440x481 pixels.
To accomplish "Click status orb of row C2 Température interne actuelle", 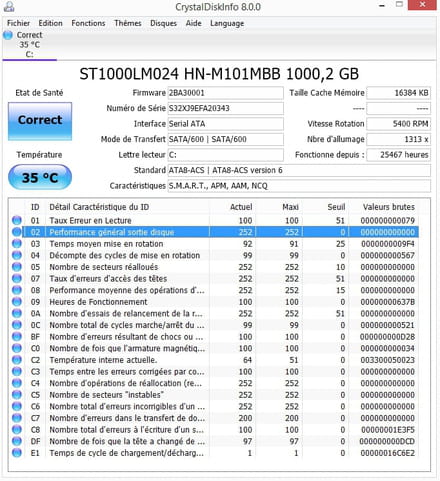I will pyautogui.click(x=17, y=360).
